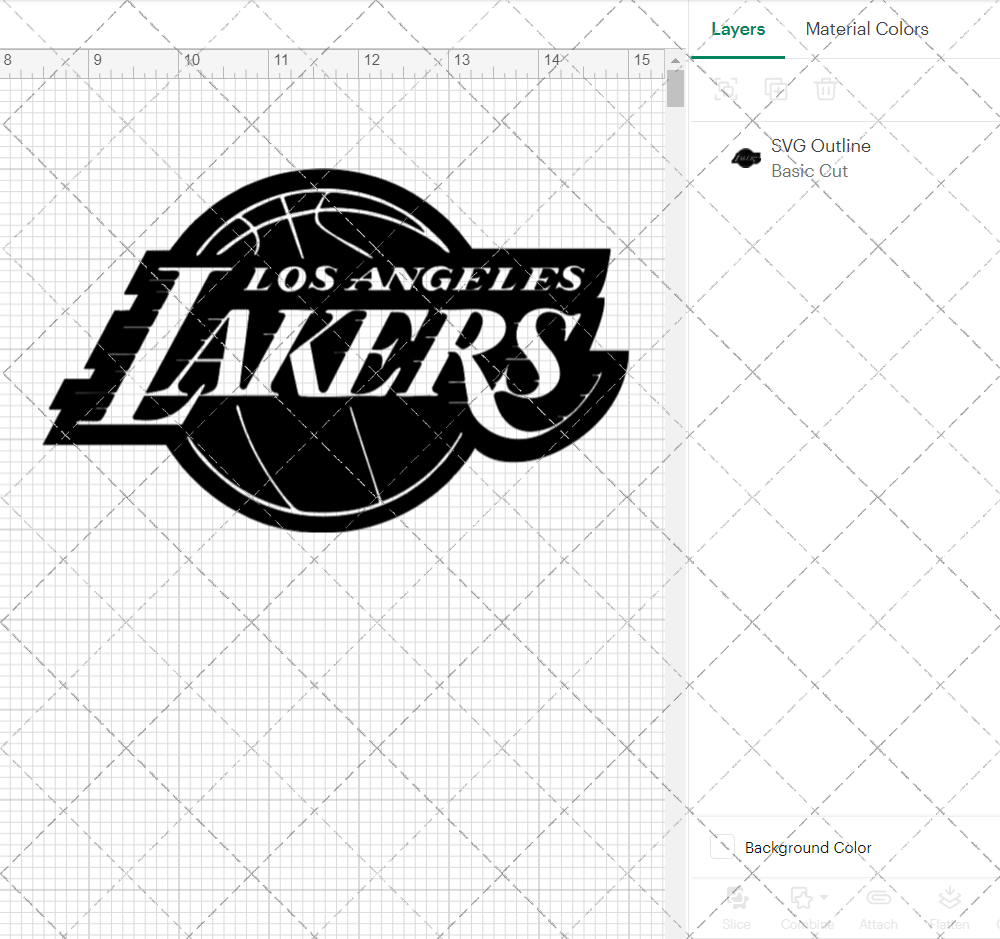Select the Lakers logo on canvas

tap(336, 351)
